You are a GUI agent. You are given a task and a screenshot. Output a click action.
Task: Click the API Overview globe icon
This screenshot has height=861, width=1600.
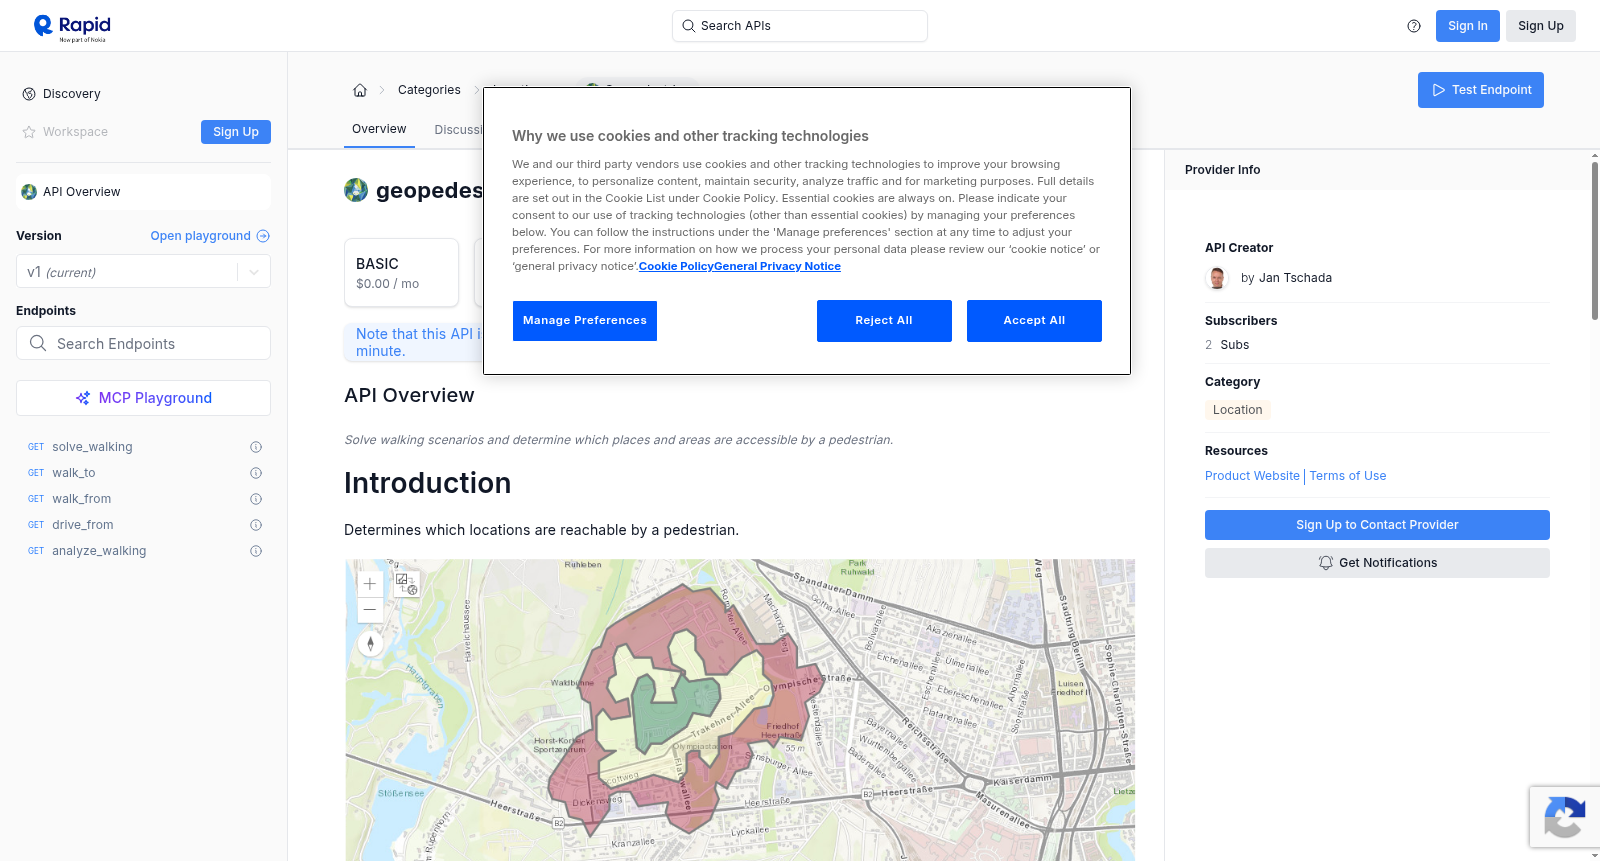[x=29, y=192]
